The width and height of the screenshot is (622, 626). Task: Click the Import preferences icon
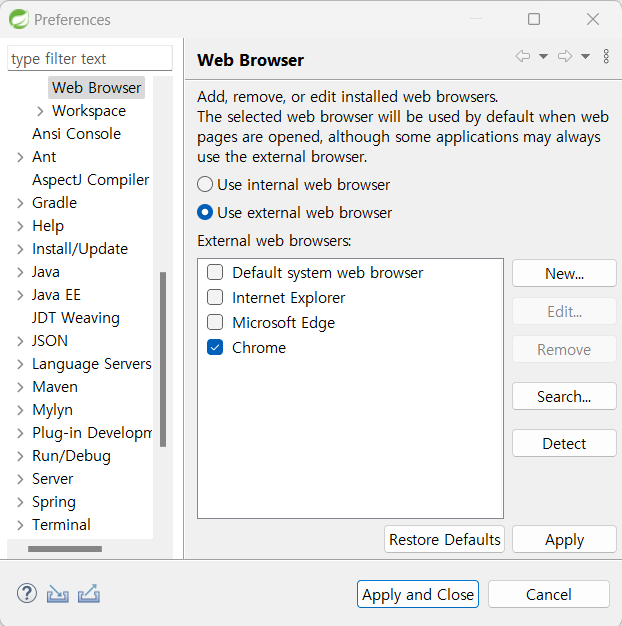(x=57, y=594)
